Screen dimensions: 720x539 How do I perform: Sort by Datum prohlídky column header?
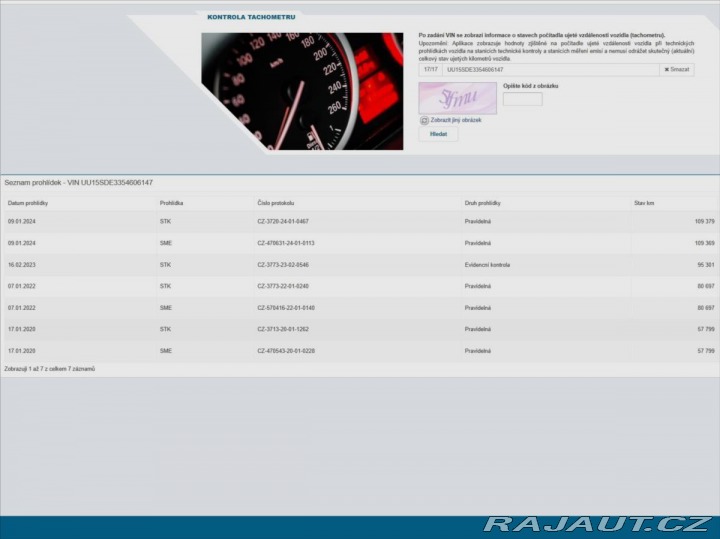[x=28, y=203]
